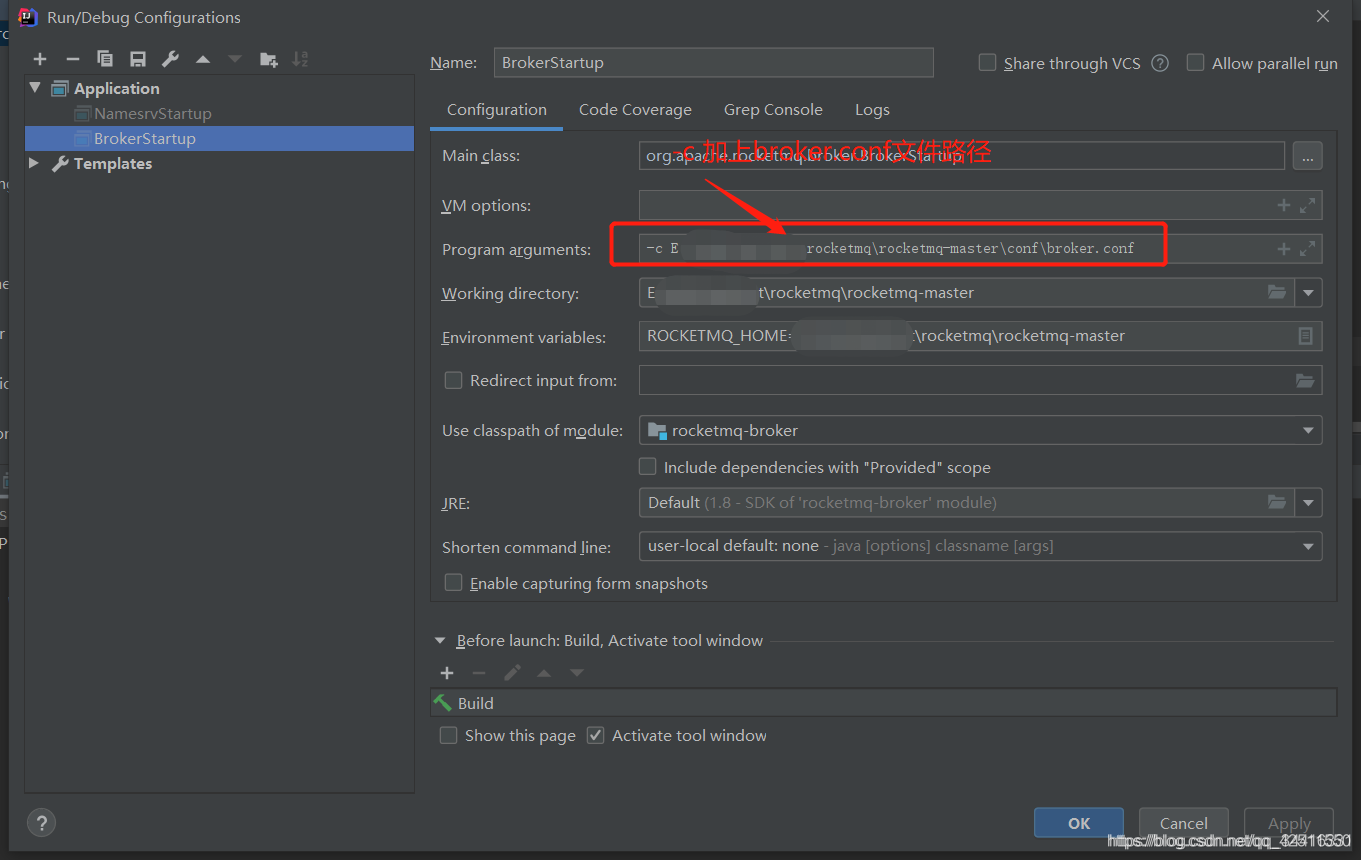
Task: Browse Main class with ellipsis button
Action: coord(1308,156)
